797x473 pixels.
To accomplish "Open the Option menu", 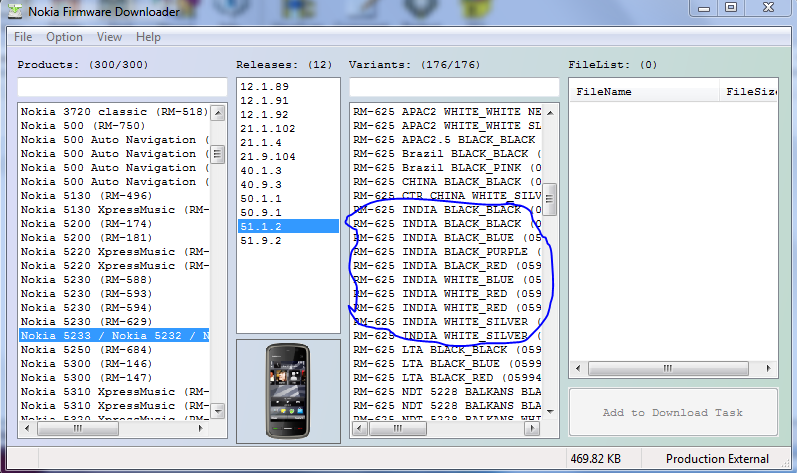I will coord(65,37).
